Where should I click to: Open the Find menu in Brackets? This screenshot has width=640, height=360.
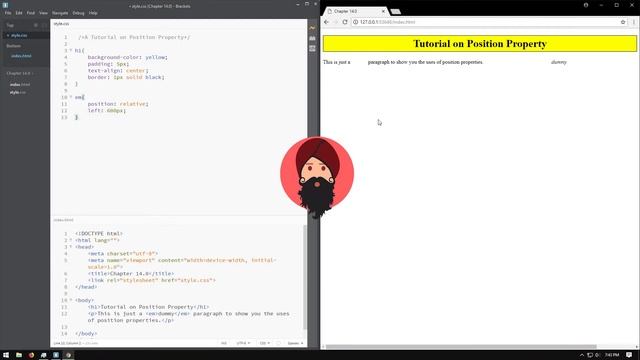pyautogui.click(x=31, y=13)
